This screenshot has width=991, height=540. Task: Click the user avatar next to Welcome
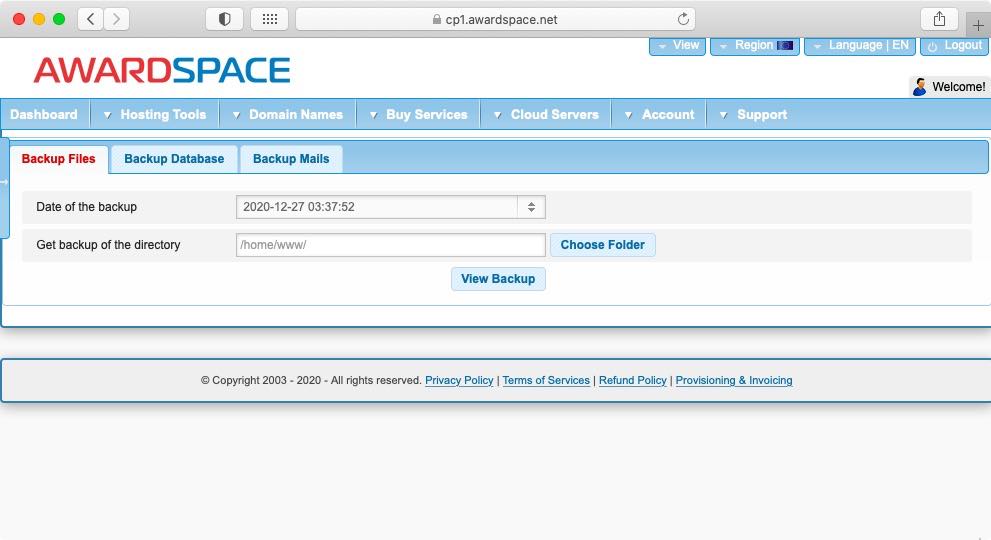[920, 87]
